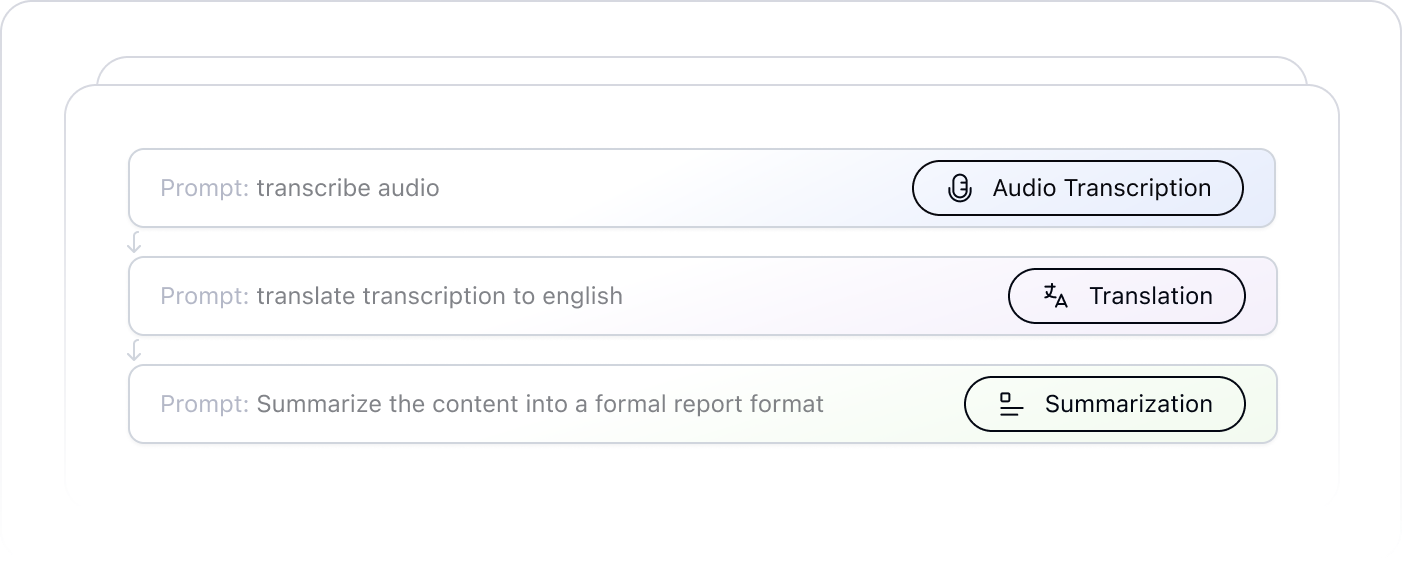Click the 'Audio Transcription' label text
Viewport: 1402px width, 562px height.
click(1102, 188)
